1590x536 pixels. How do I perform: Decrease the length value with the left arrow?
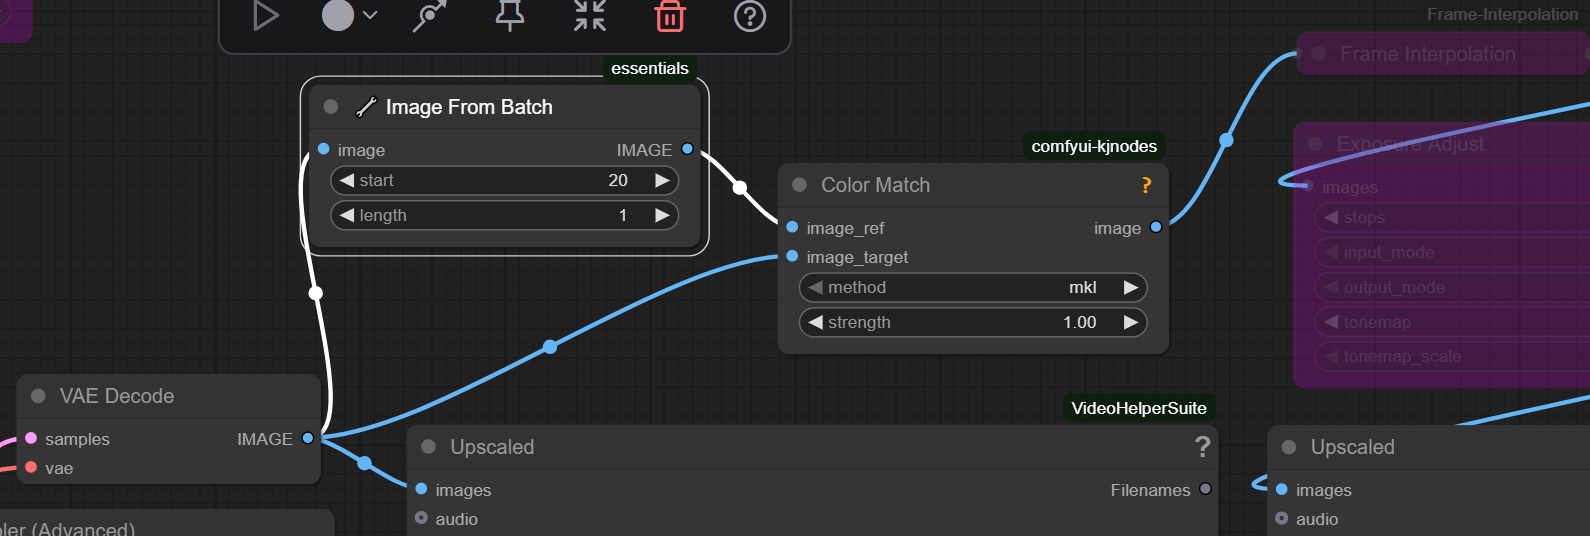(x=347, y=215)
